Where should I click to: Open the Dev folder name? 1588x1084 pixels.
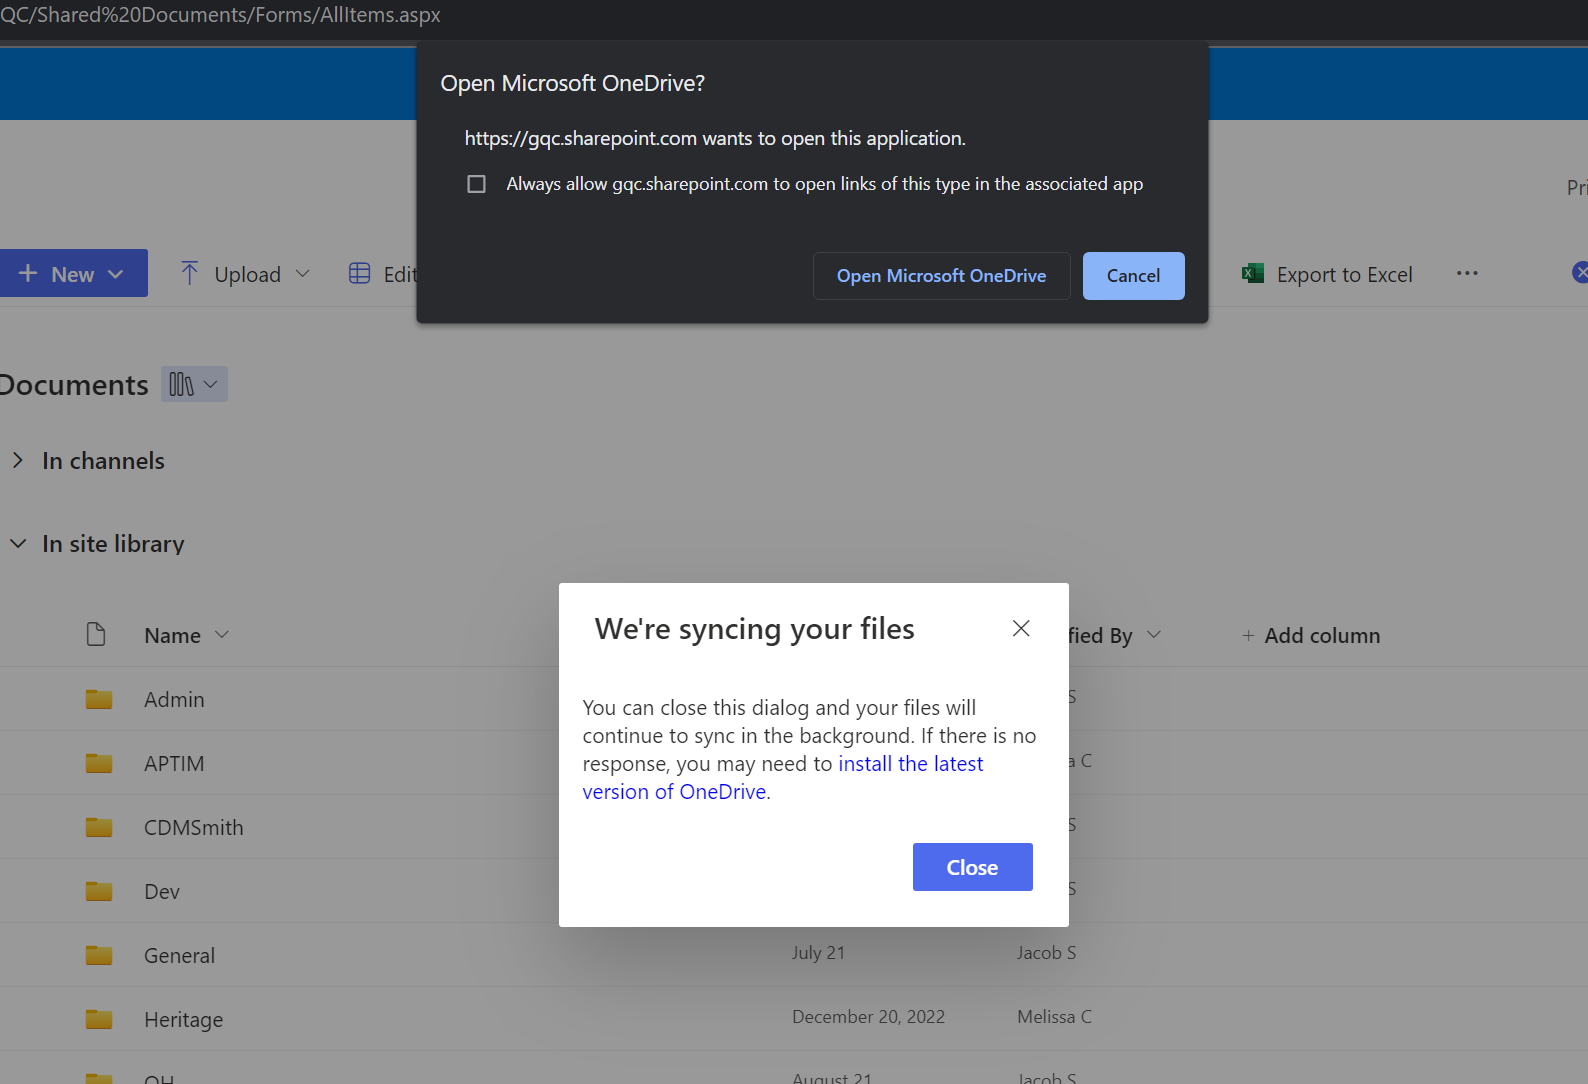point(162,891)
